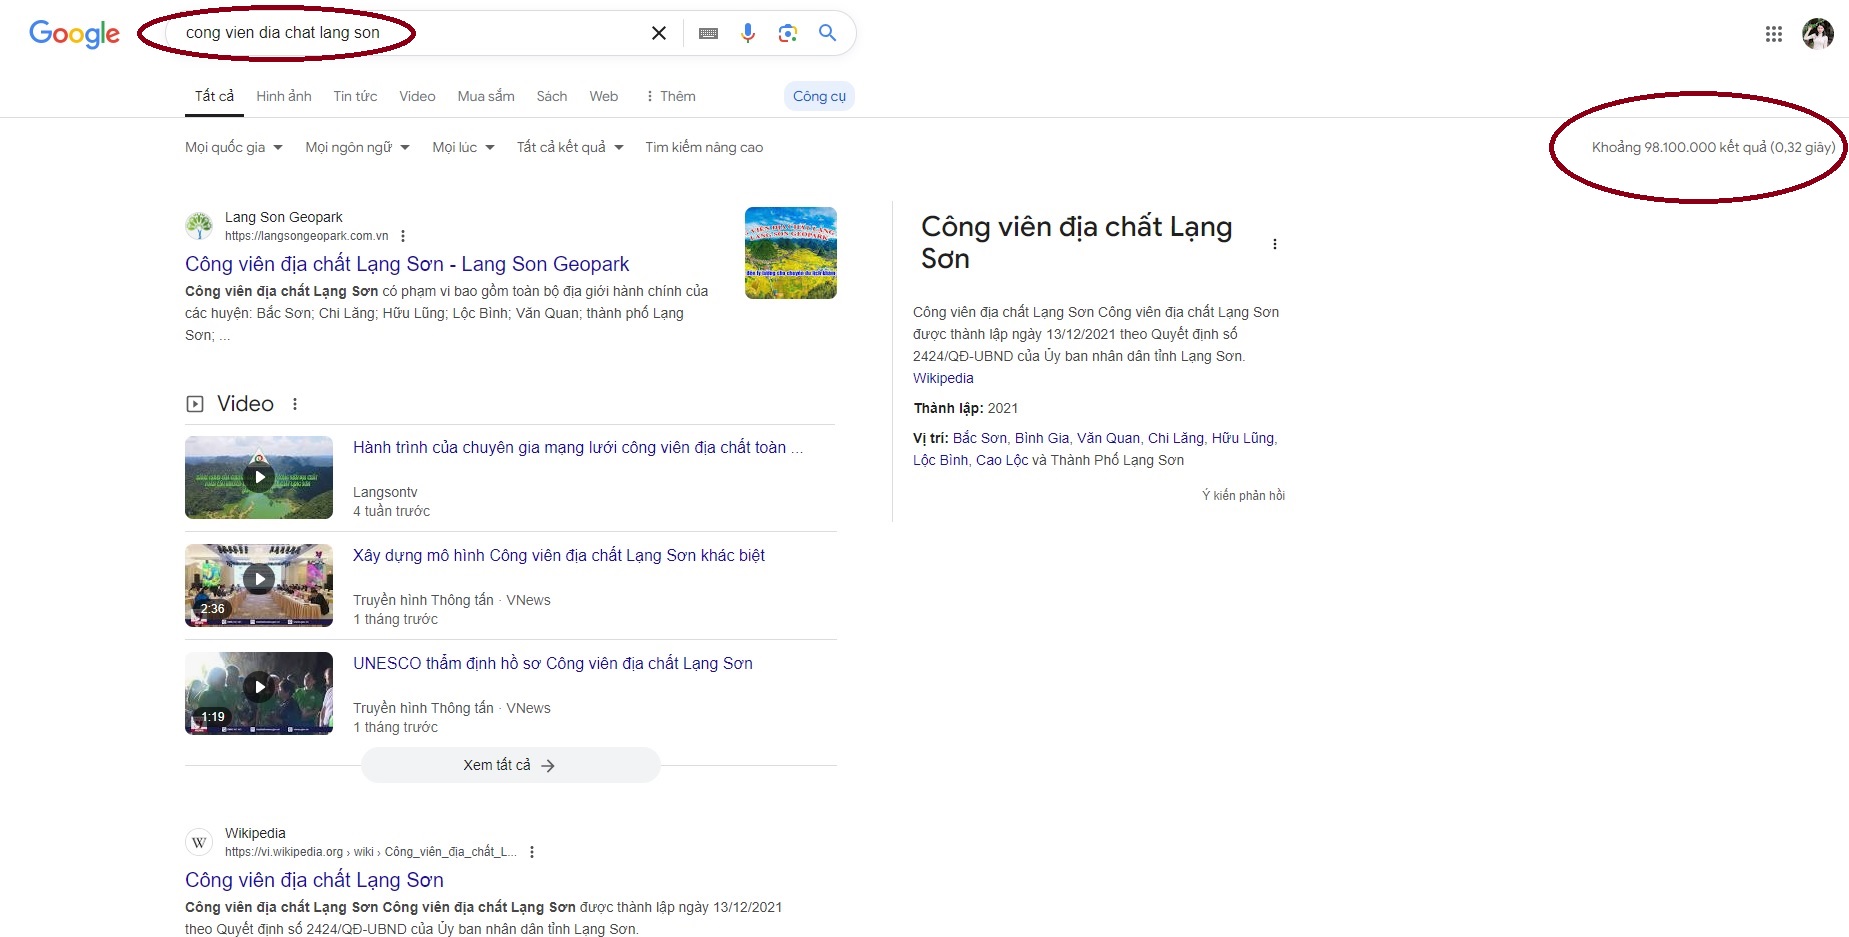Switch to the Mua sắm tab

pyautogui.click(x=486, y=96)
